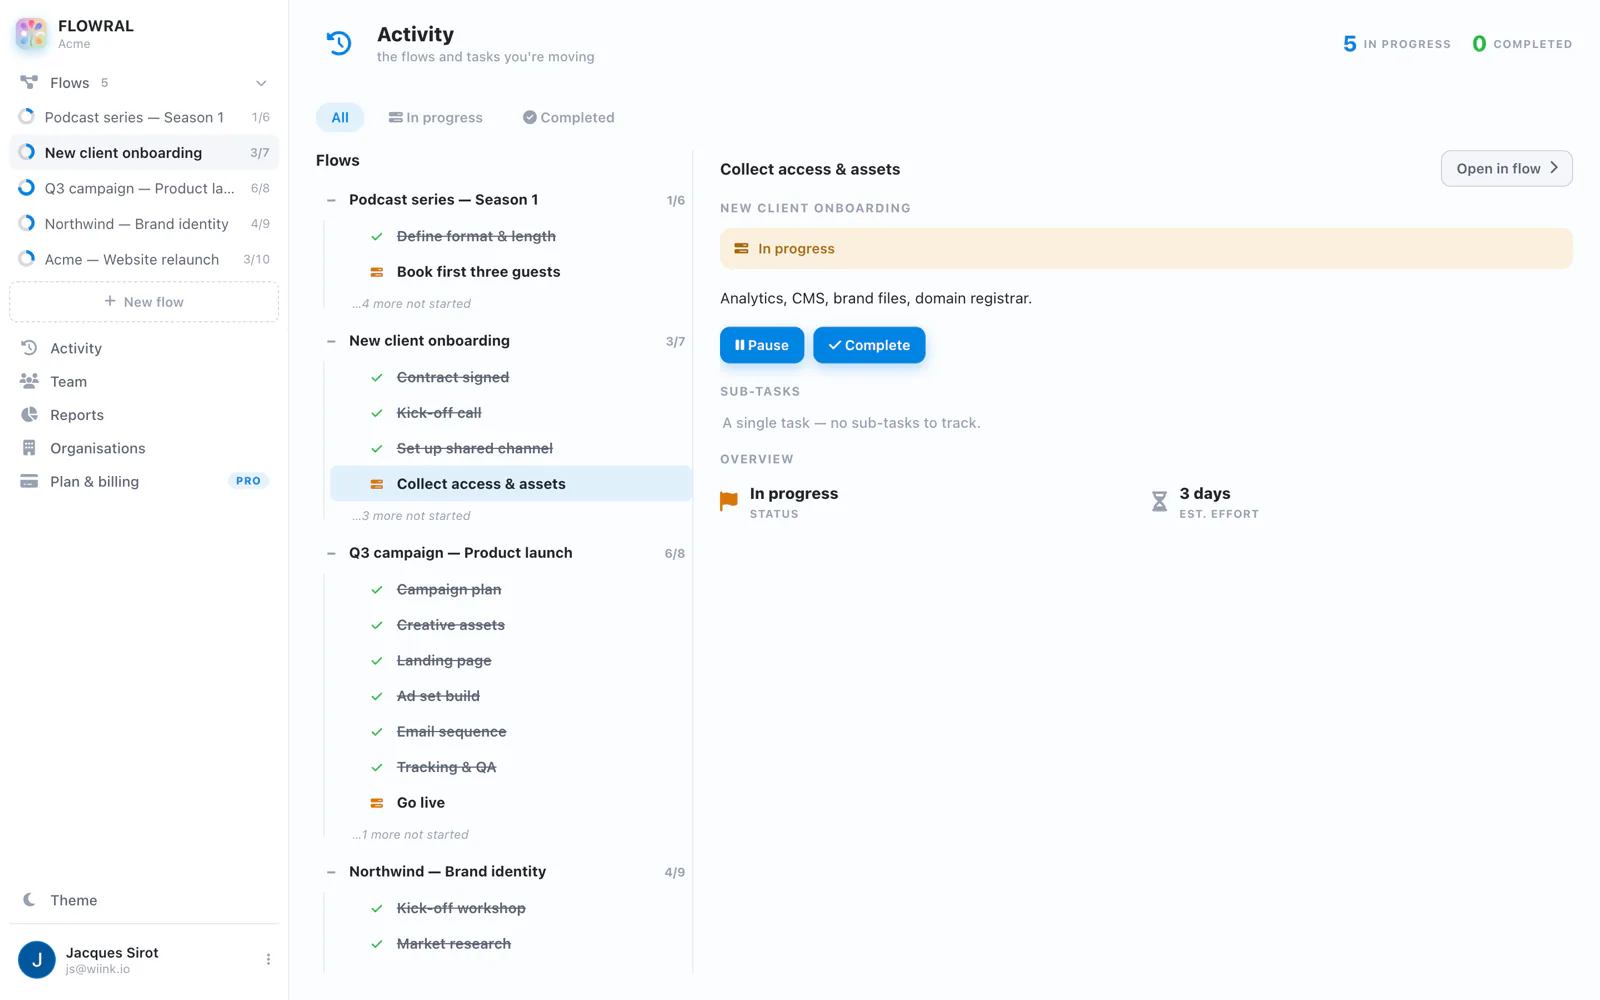
Task: Select the Kick-off workshop task
Action: (511, 908)
